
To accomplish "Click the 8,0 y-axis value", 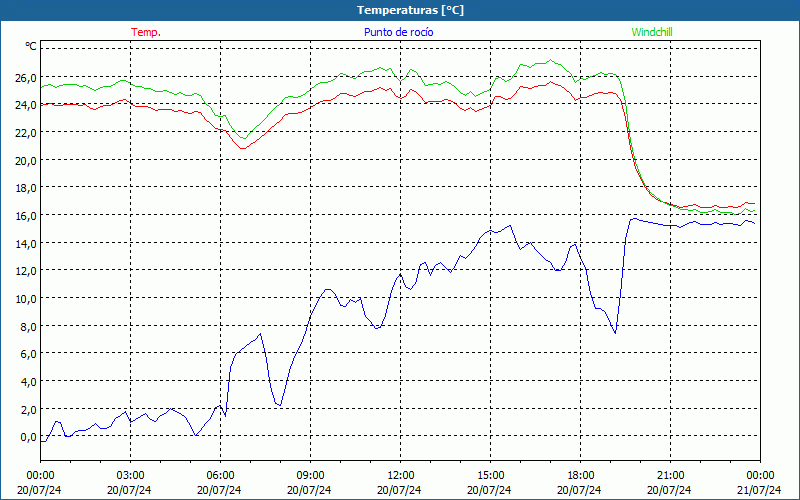I will tap(31, 326).
